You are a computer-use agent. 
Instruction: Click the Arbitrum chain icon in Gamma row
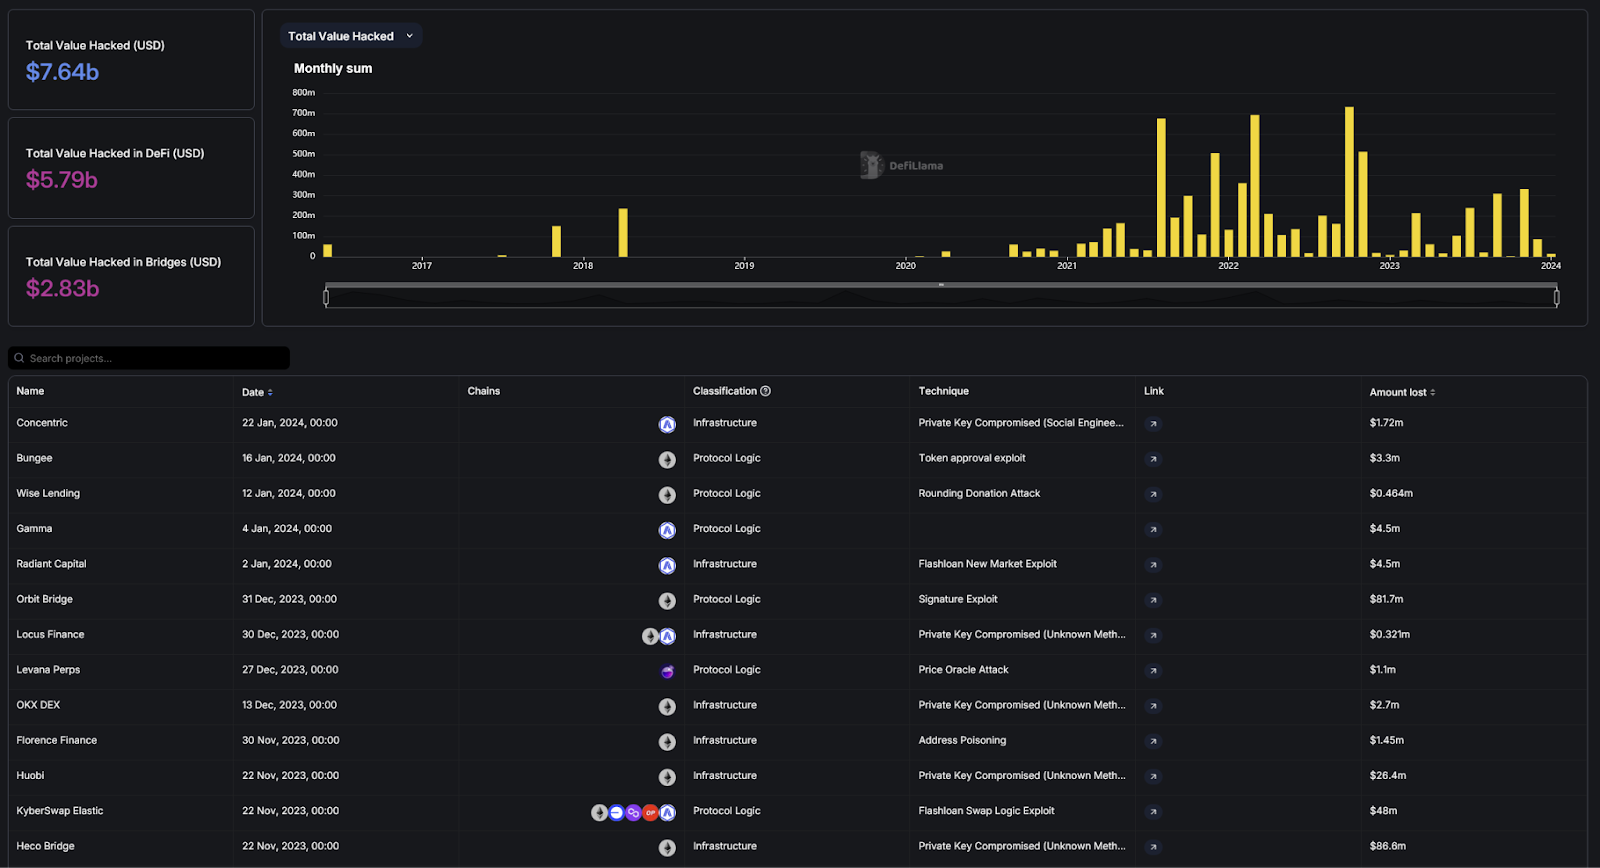pos(667,531)
